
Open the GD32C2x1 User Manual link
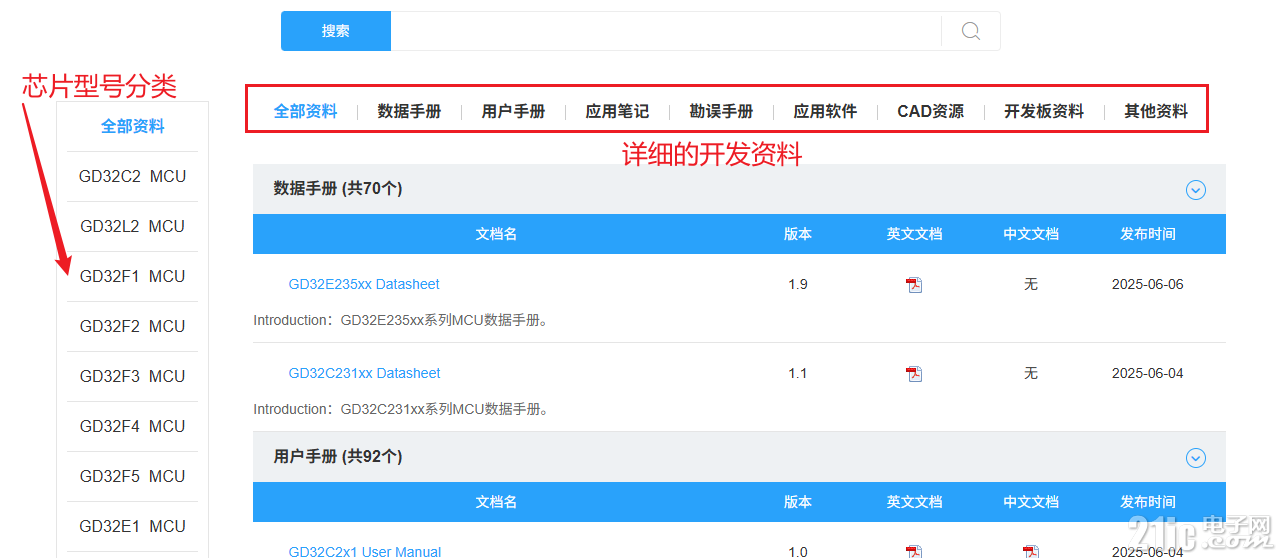click(364, 551)
